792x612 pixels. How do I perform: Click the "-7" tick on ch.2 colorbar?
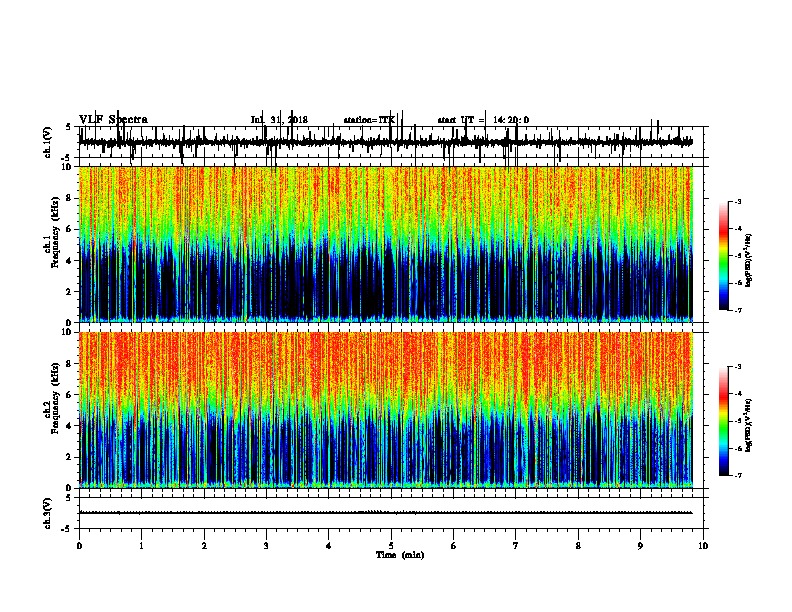738,475
